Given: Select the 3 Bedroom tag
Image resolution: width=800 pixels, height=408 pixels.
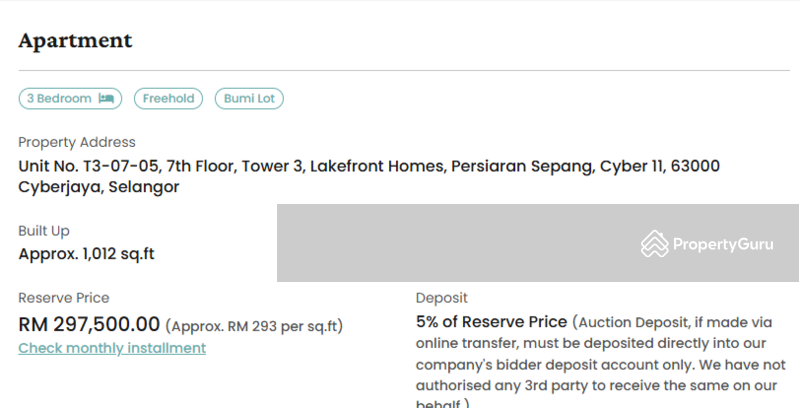Looking at the screenshot, I should pos(70,98).
